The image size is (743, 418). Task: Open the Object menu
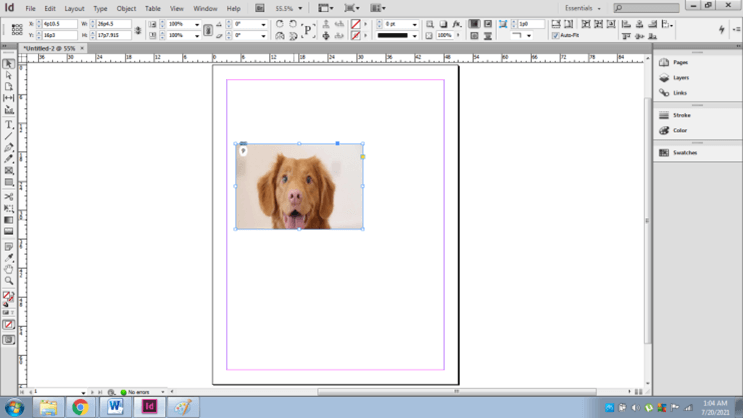126,8
